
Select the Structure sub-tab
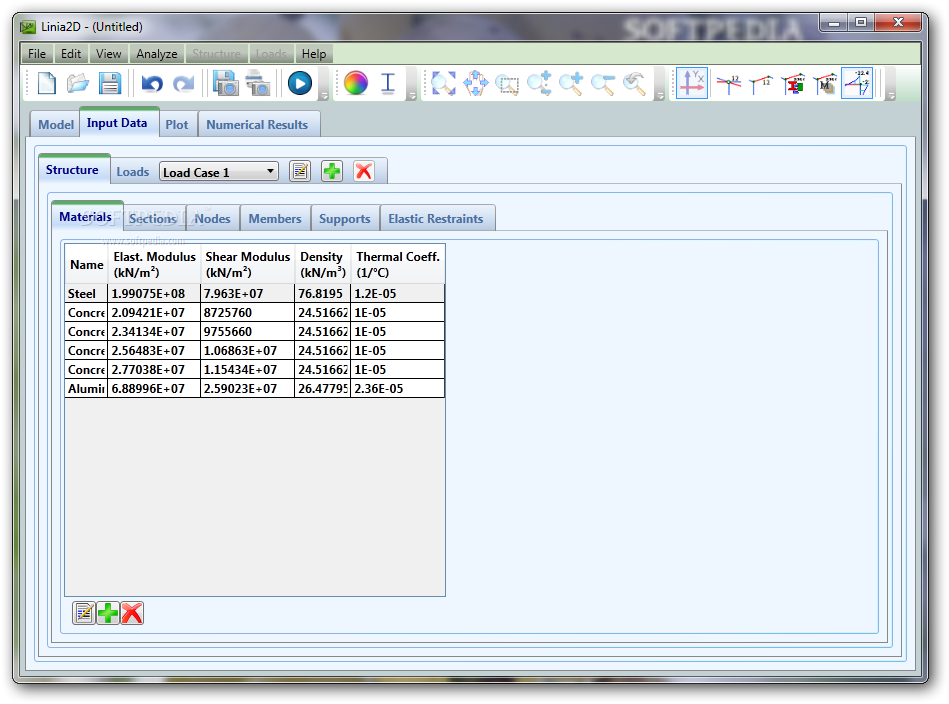[72, 170]
